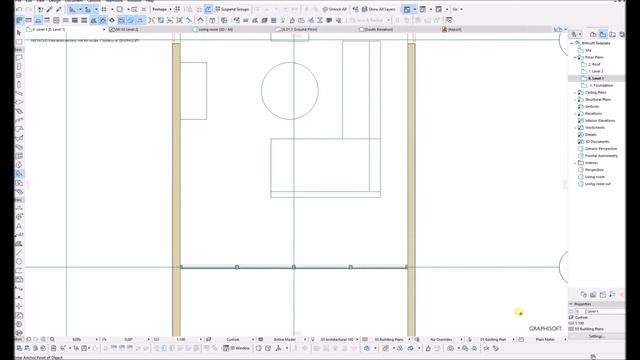Select the Arrow tool in the toolbox

[x=19, y=33]
